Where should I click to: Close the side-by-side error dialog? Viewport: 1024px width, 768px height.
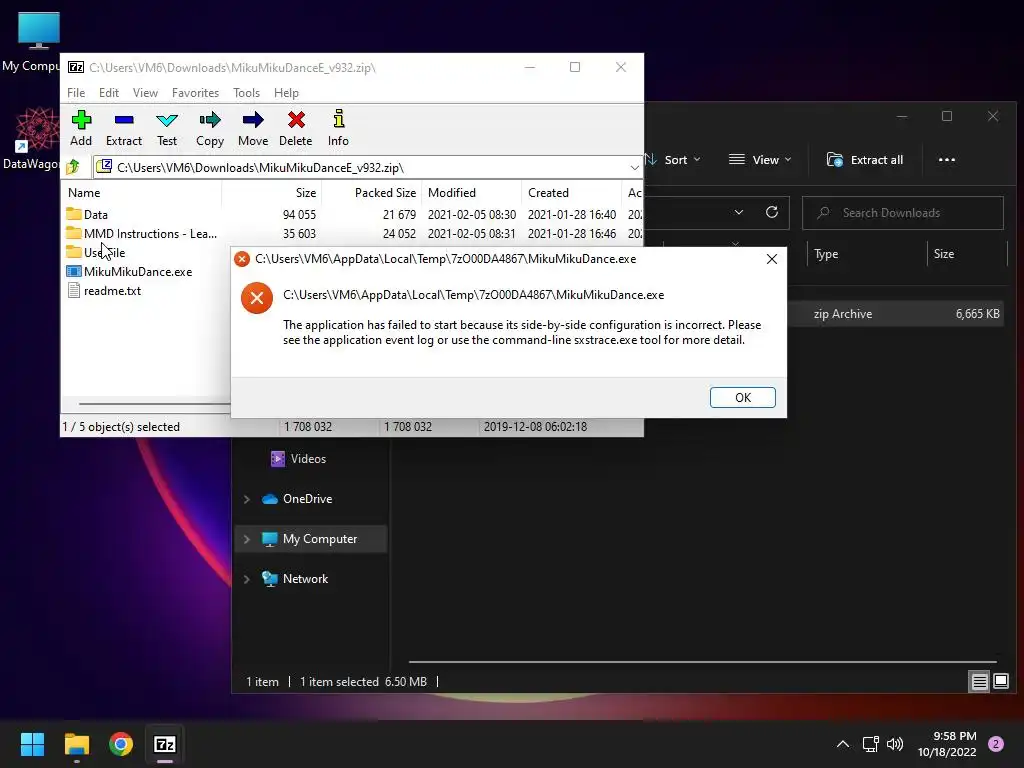tap(772, 259)
